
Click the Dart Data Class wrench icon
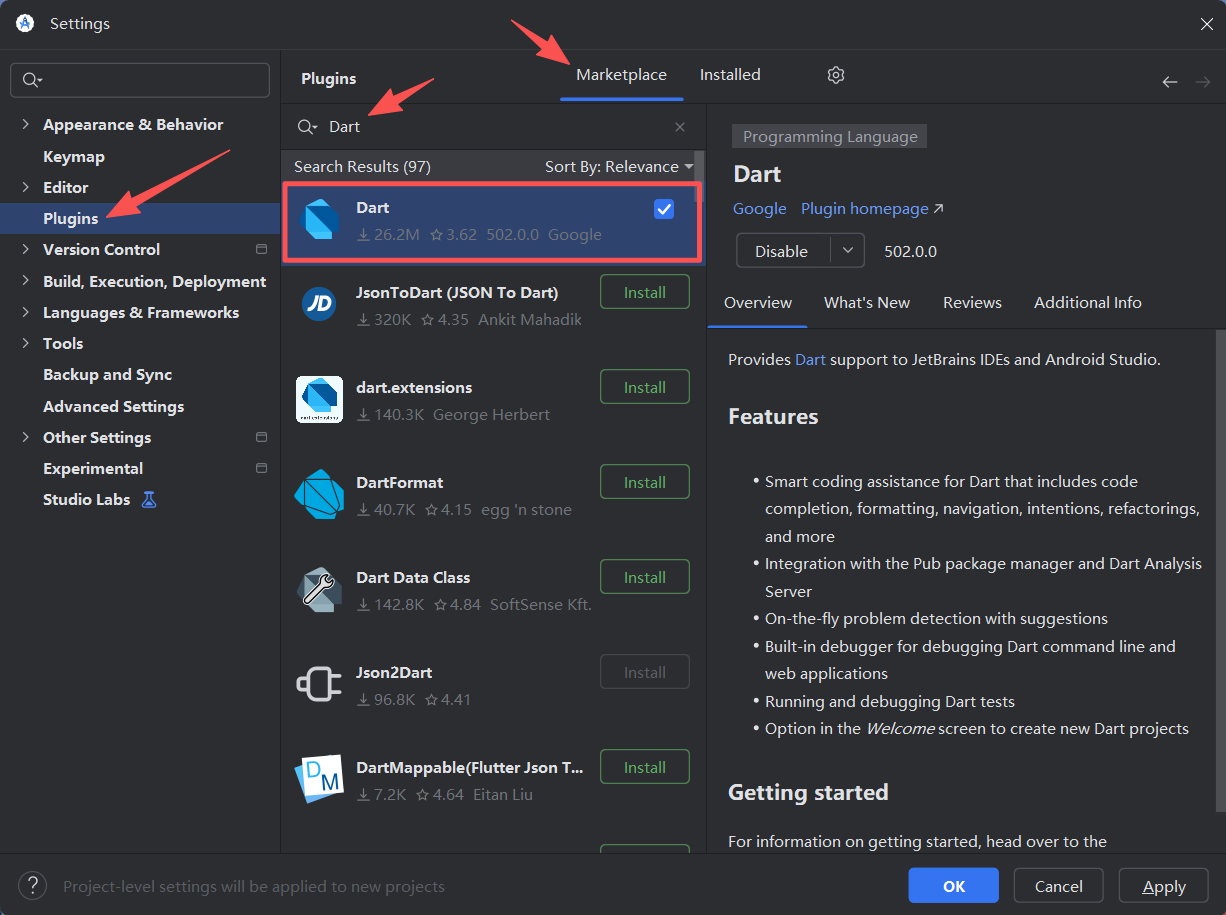320,589
